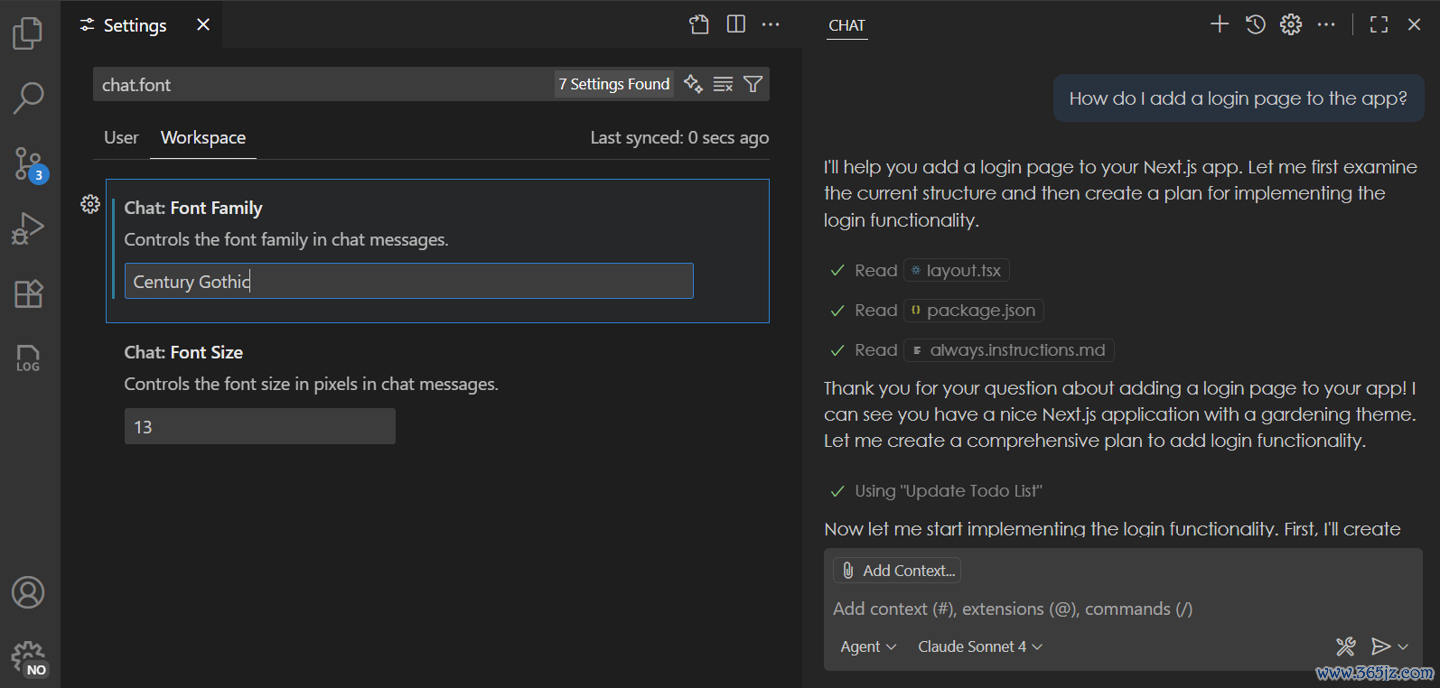Configure tools in the chat input
Image resolution: width=1440 pixels, height=688 pixels.
1346,647
